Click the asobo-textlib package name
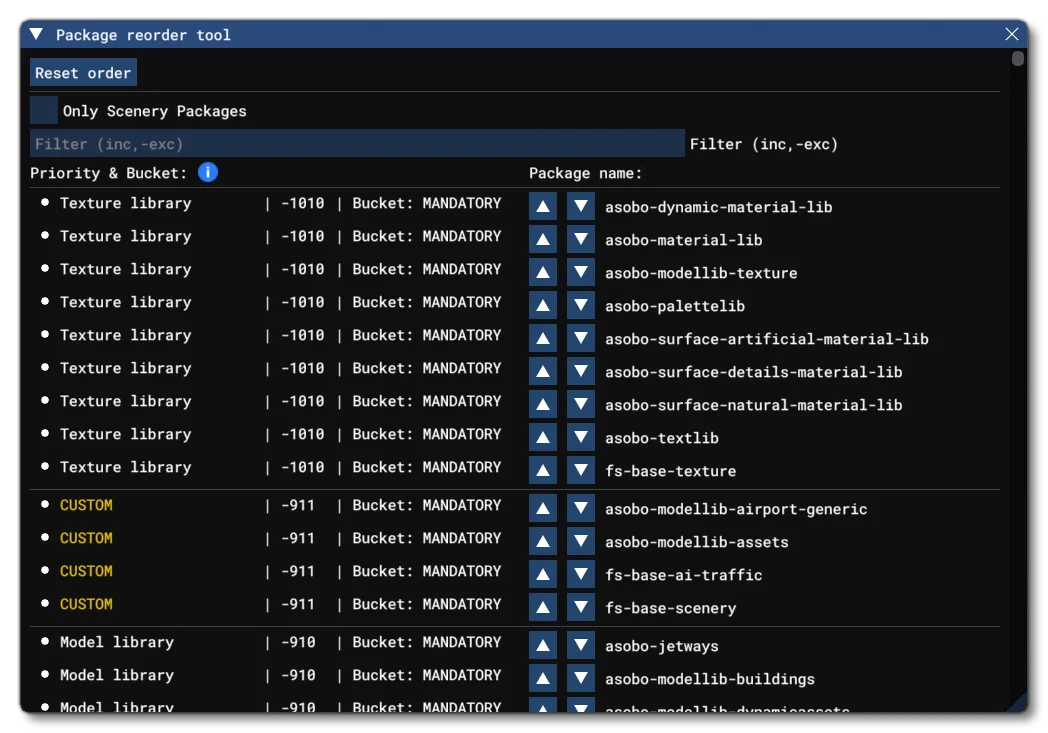Screen dimensions: 1048x733 click(662, 438)
